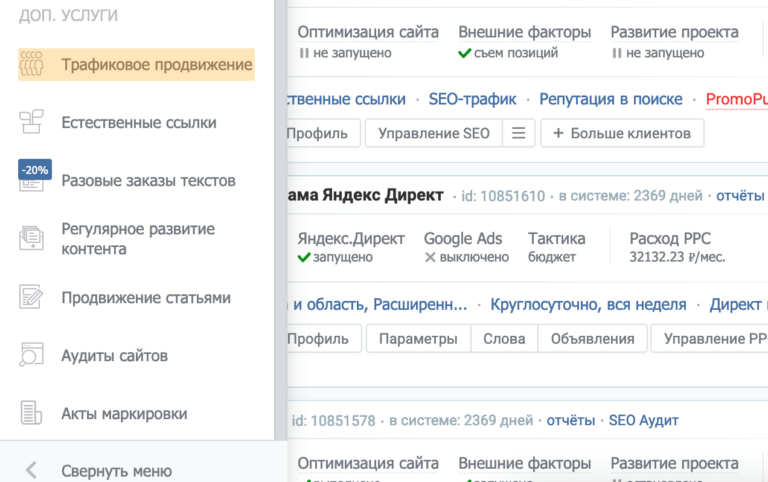Click the pause icon under Развитие проекта
Screen dimensions: 768x482
[x=617, y=53]
